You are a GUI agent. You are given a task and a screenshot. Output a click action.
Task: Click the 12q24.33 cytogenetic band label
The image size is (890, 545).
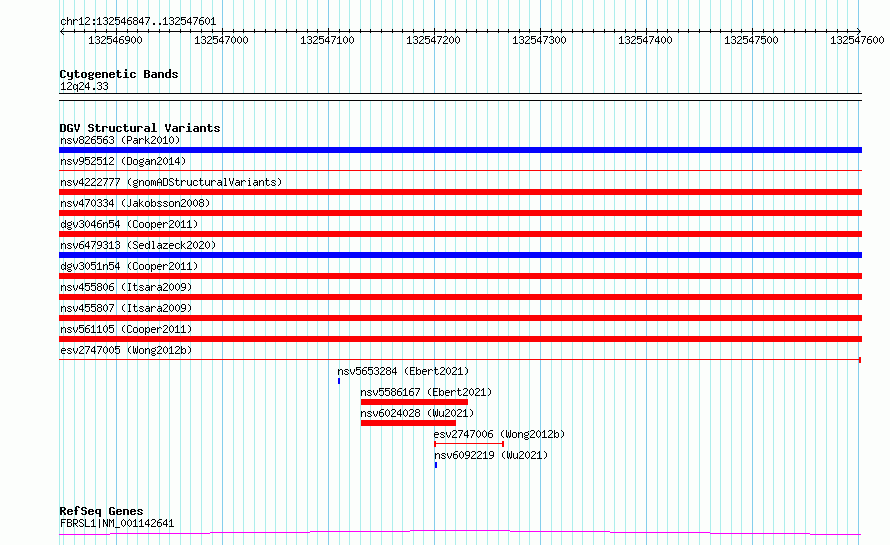(x=84, y=87)
